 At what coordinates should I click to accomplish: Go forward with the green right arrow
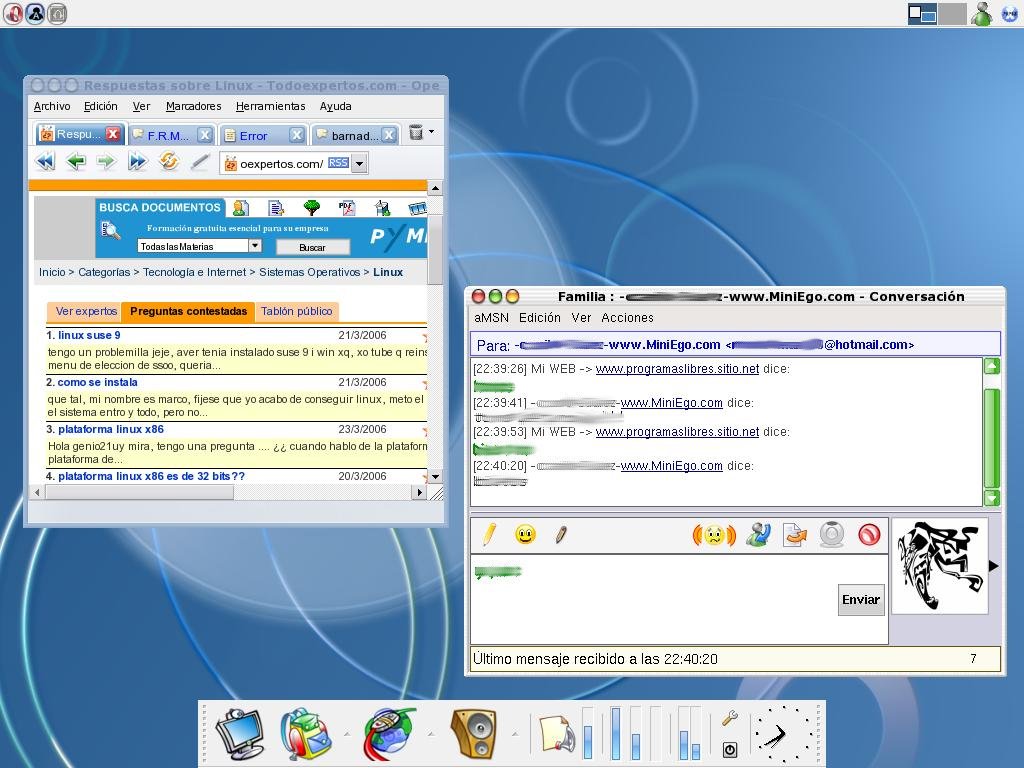pyautogui.click(x=106, y=161)
